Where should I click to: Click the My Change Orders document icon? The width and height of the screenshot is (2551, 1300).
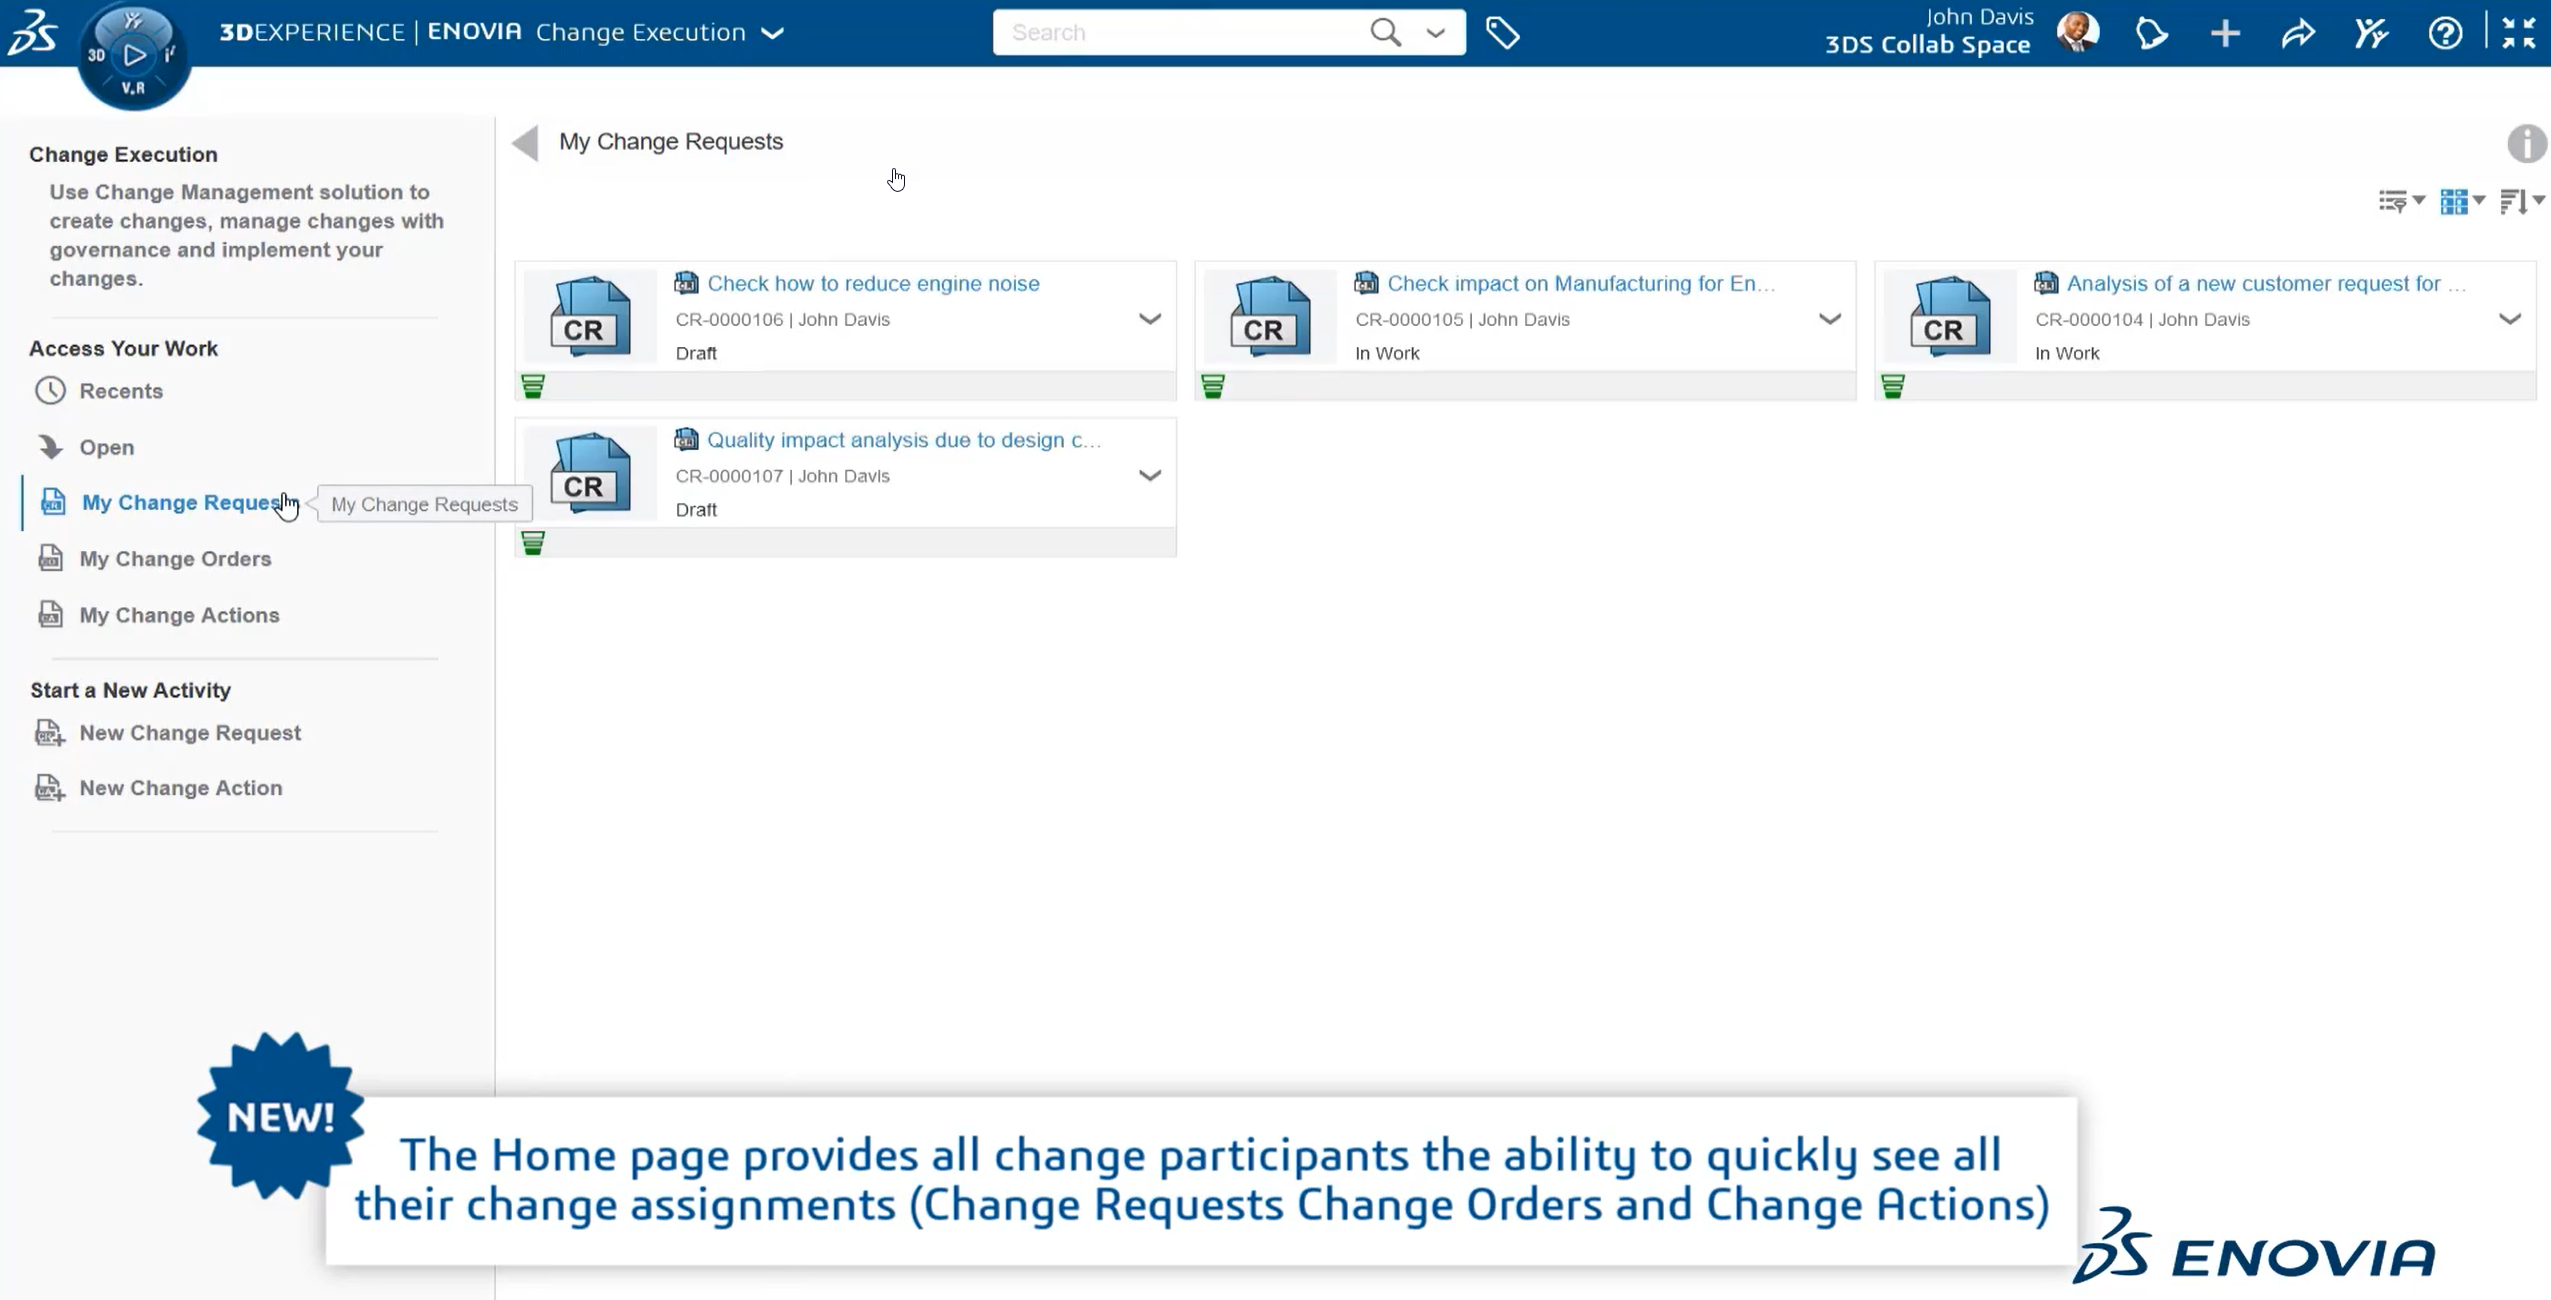tap(50, 558)
